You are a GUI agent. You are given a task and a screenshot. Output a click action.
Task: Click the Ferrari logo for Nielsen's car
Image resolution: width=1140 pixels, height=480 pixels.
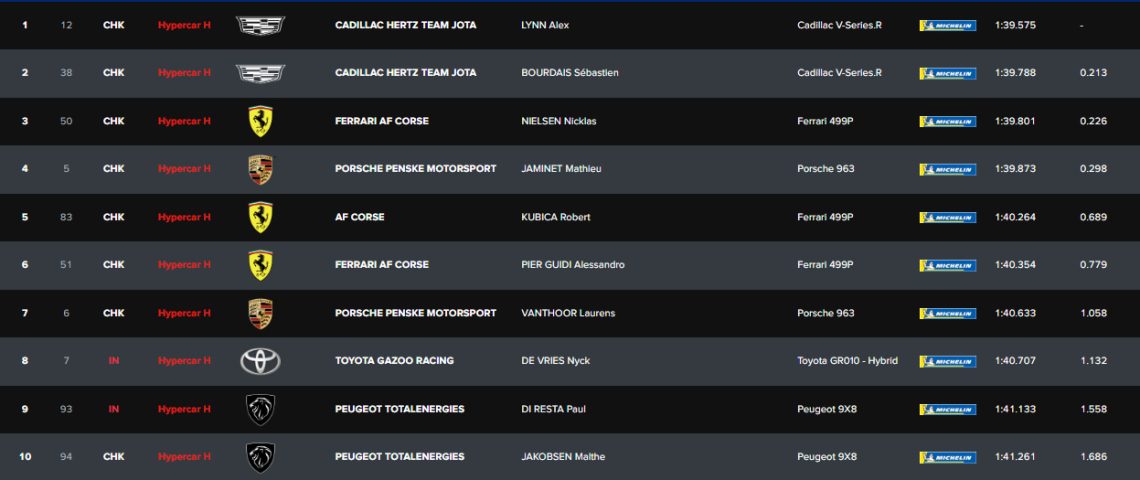pyautogui.click(x=260, y=121)
